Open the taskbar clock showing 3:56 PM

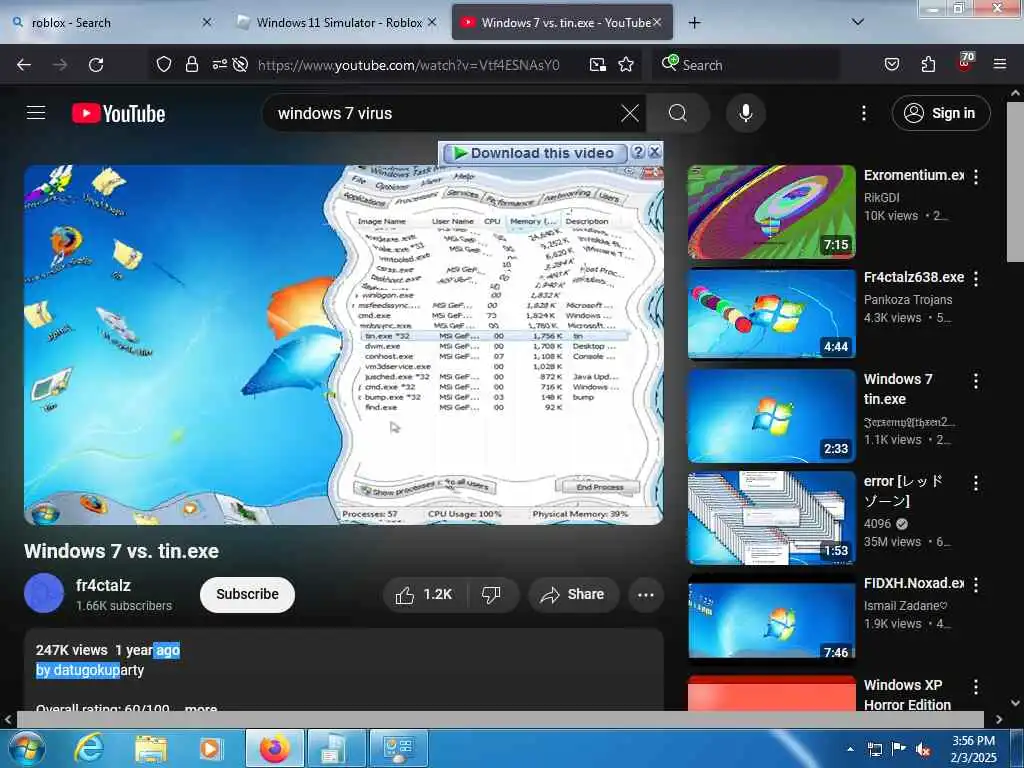974,749
